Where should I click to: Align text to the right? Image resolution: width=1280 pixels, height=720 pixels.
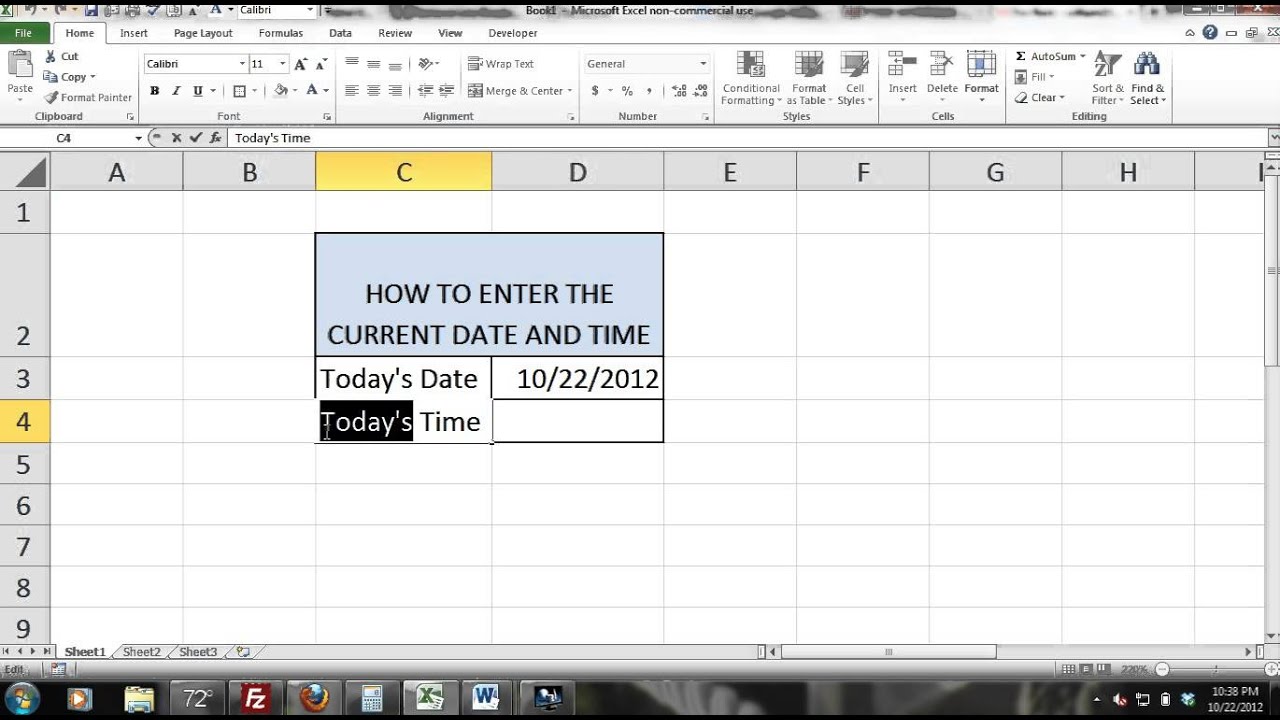(396, 90)
